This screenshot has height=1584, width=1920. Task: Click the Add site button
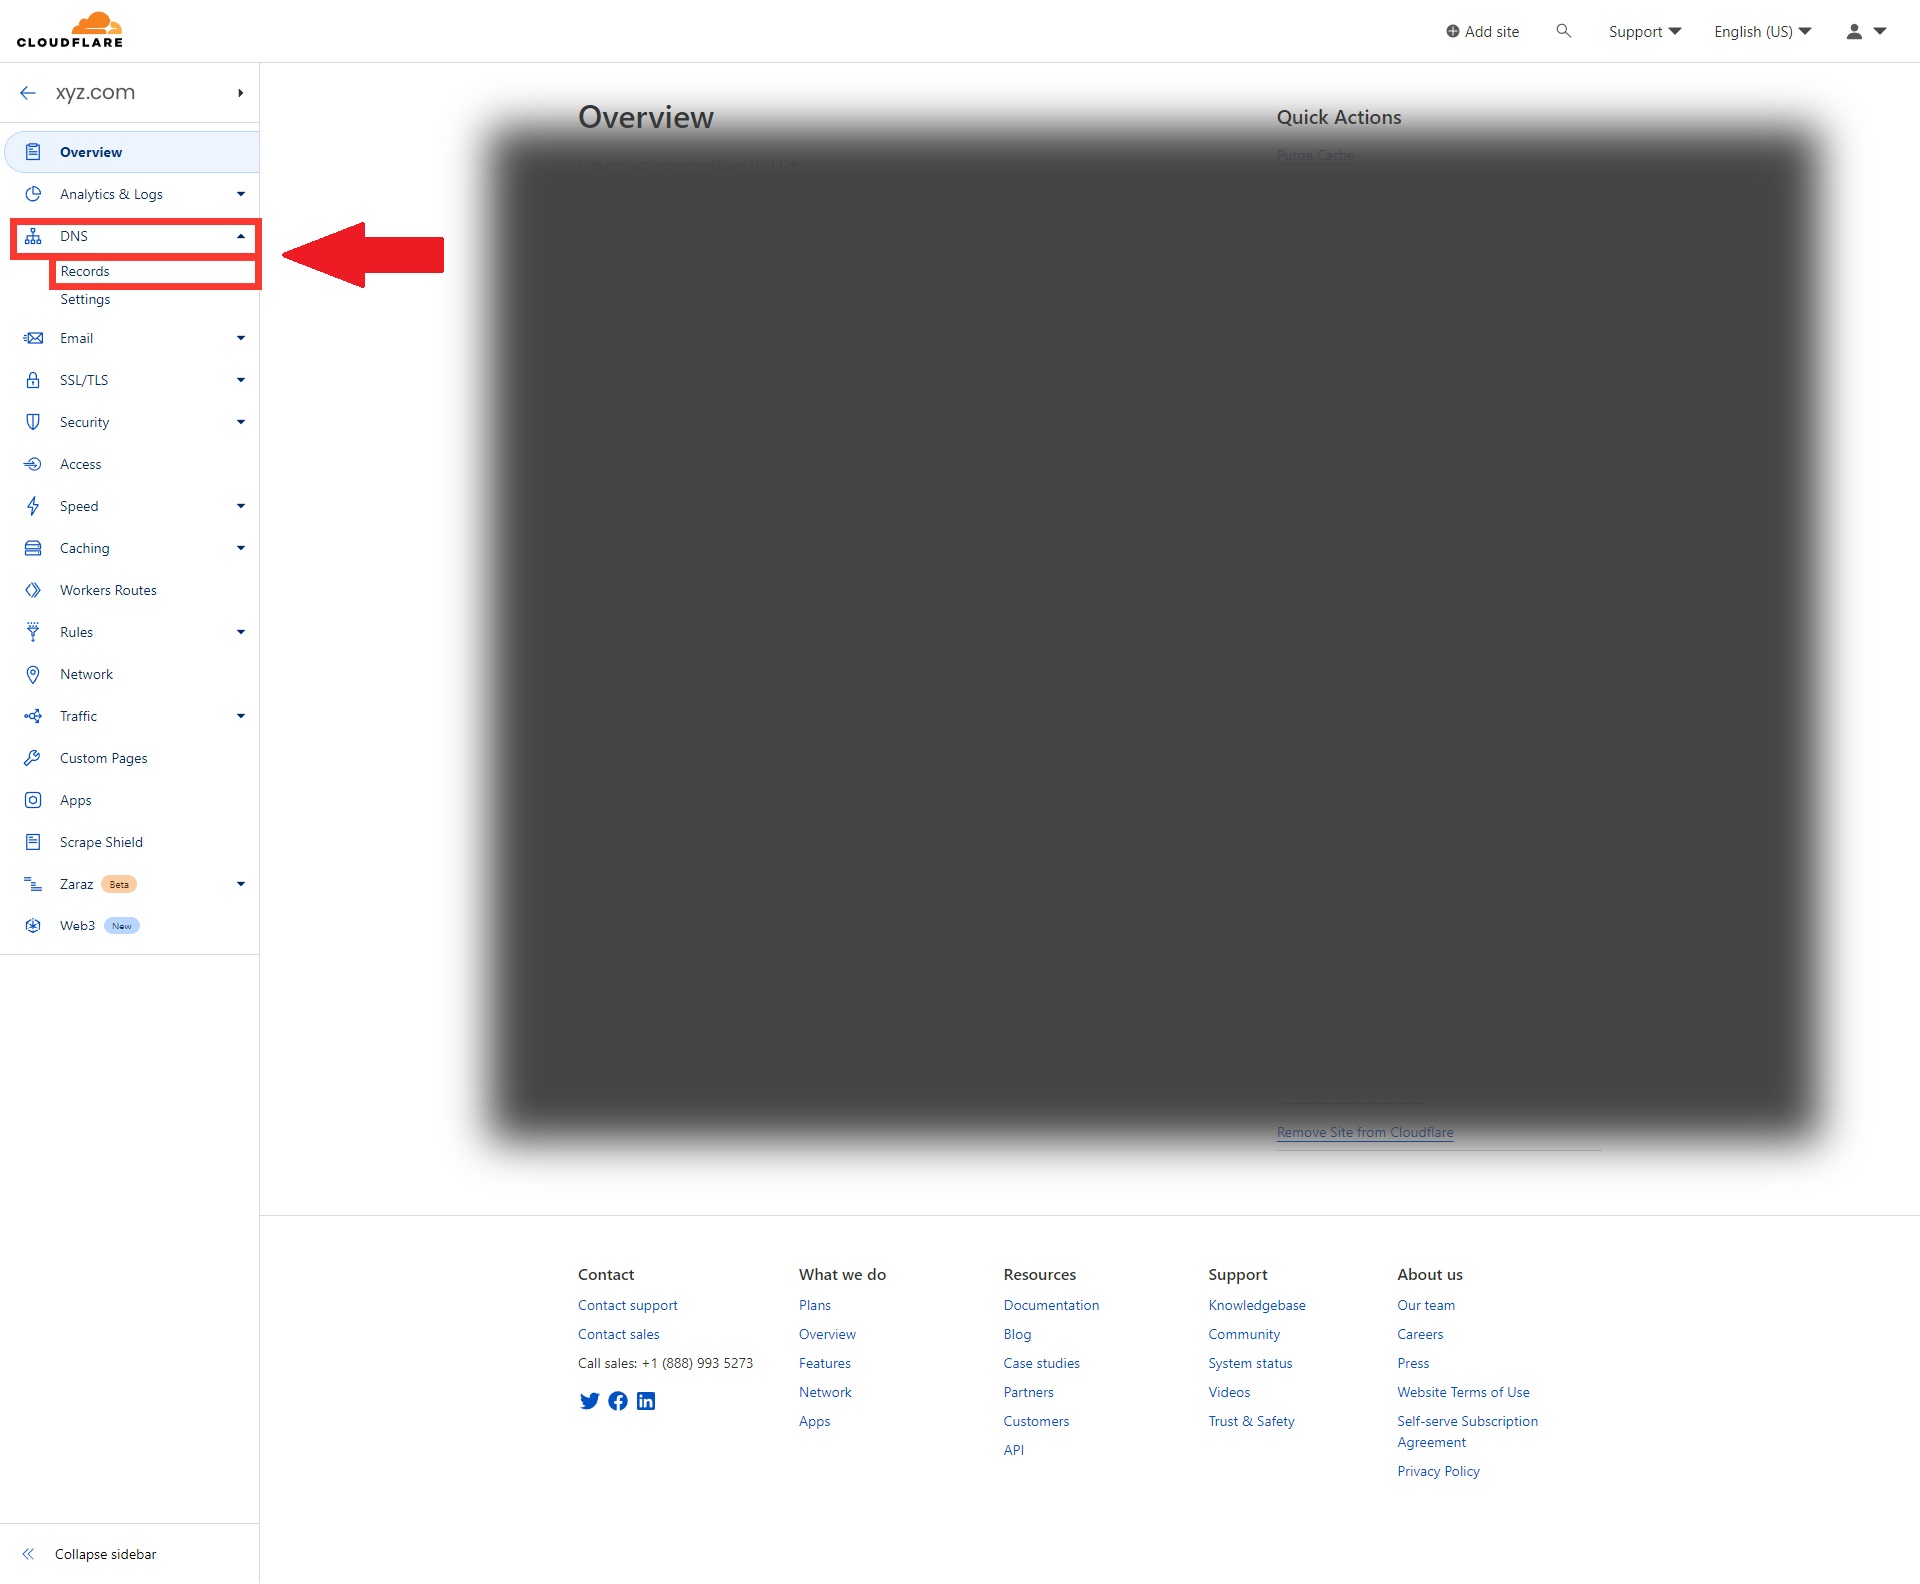(1482, 31)
